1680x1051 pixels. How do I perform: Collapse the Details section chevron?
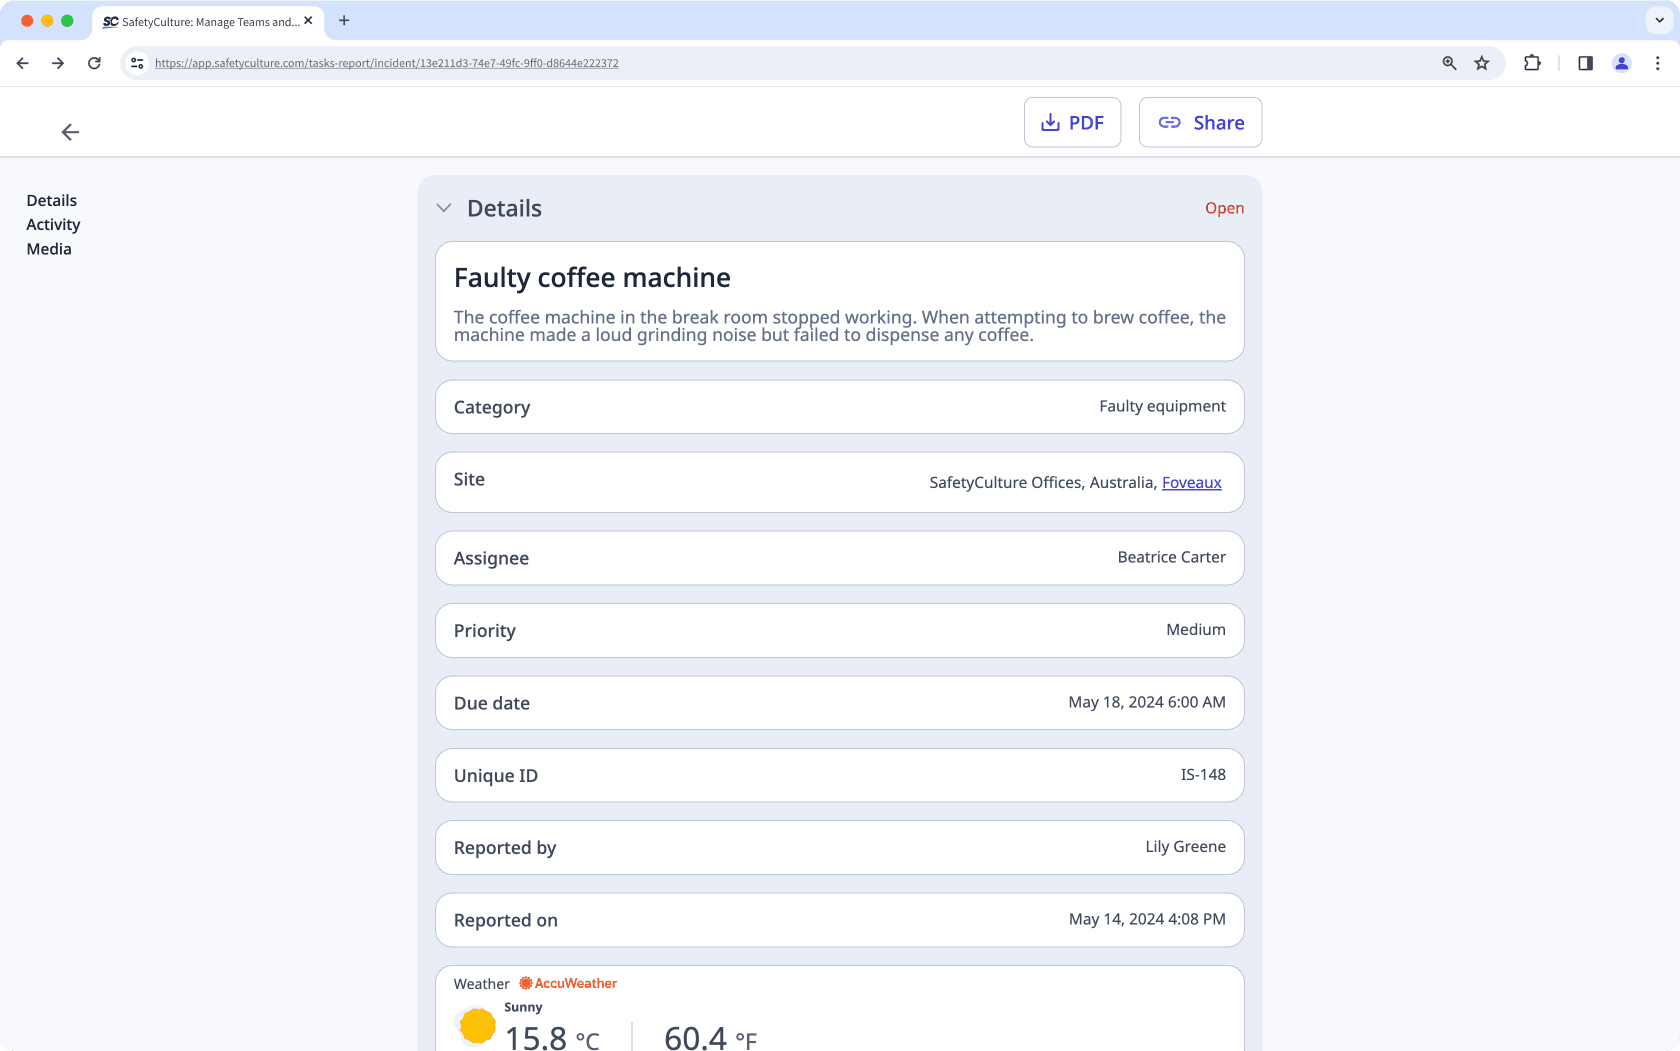point(444,208)
